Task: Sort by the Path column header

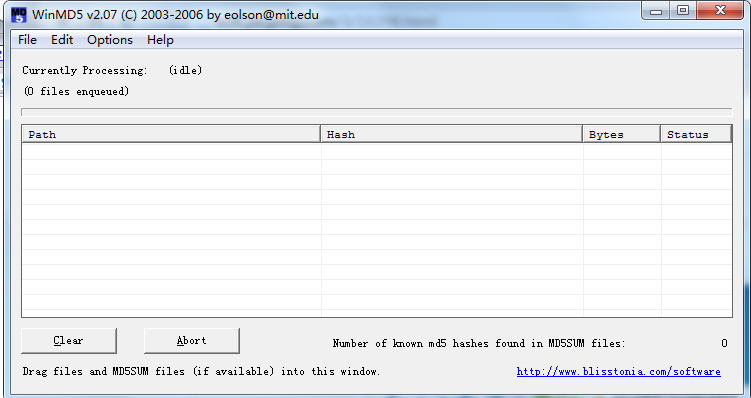Action: [x=171, y=134]
